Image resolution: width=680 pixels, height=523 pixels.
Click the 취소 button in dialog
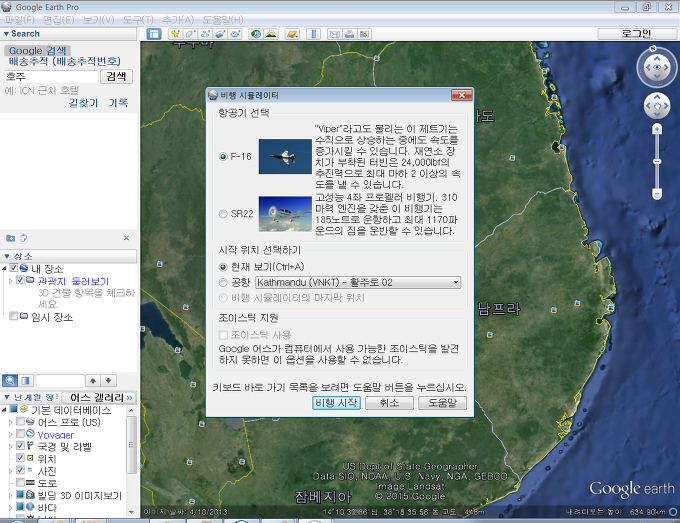coord(389,403)
